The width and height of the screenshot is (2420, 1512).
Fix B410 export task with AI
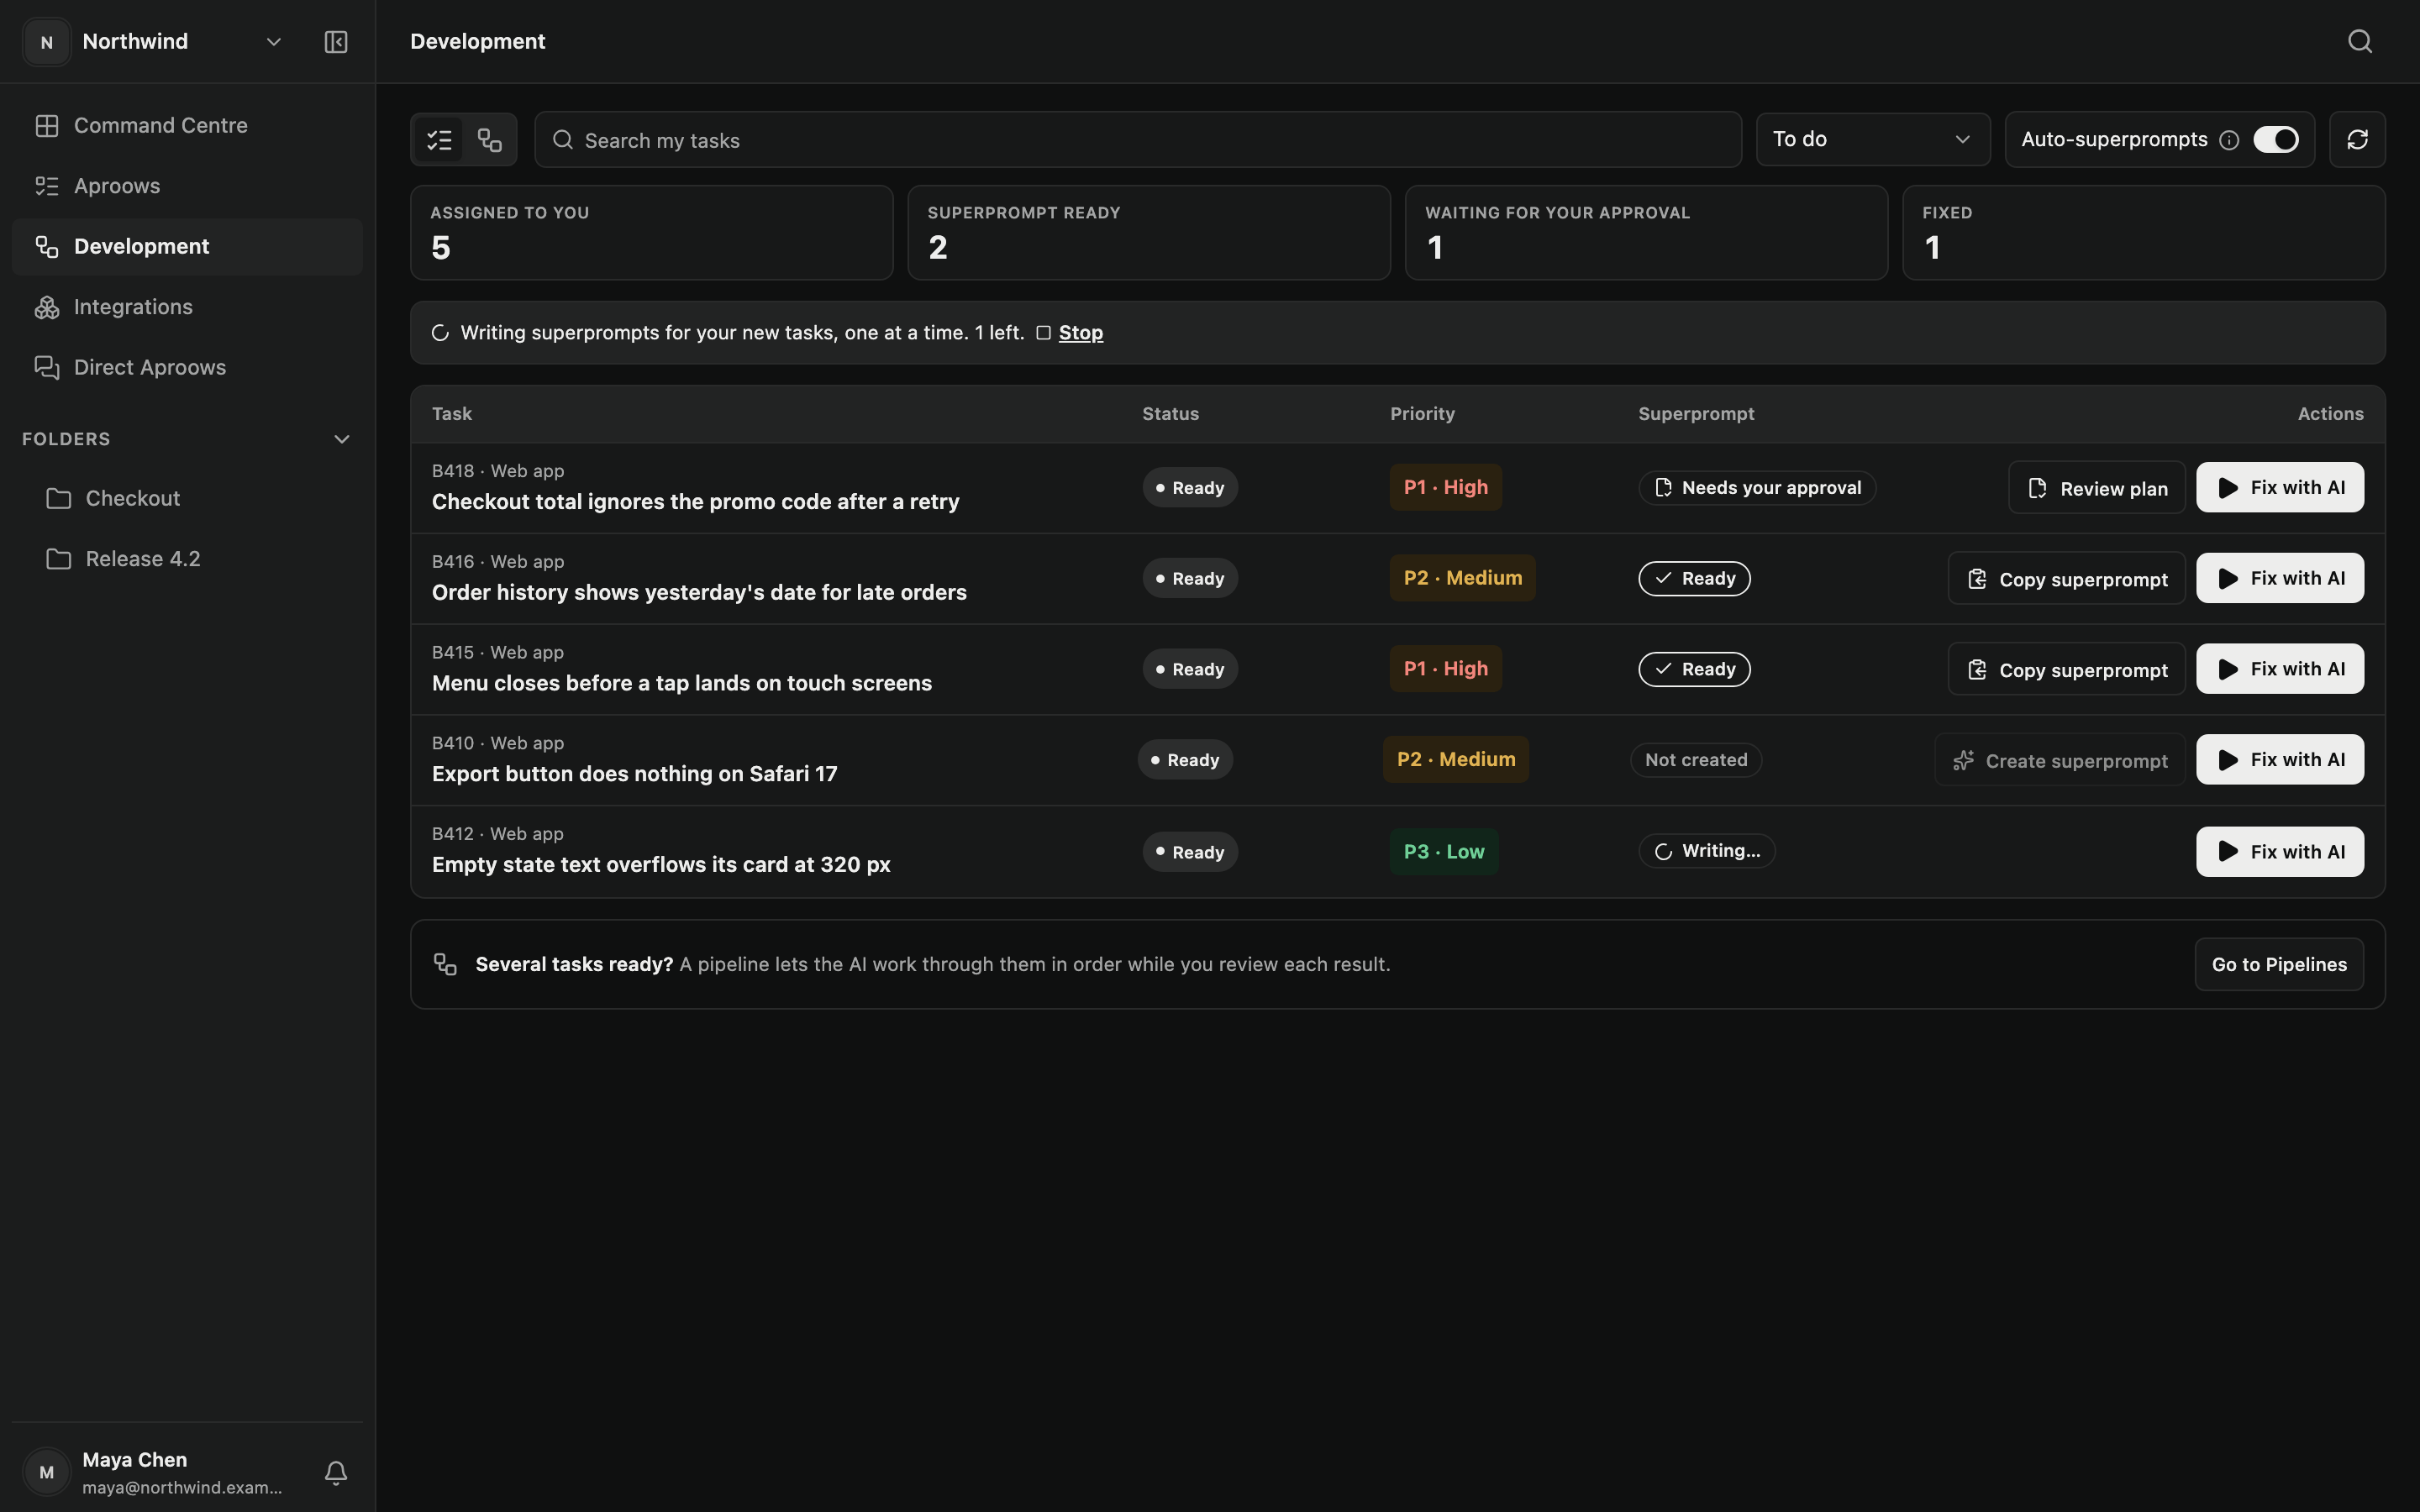[x=2280, y=760]
